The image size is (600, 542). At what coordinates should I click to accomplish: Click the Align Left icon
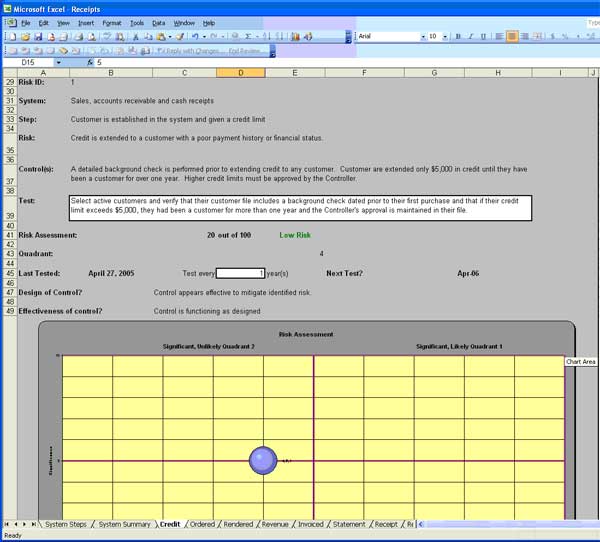coord(499,36)
